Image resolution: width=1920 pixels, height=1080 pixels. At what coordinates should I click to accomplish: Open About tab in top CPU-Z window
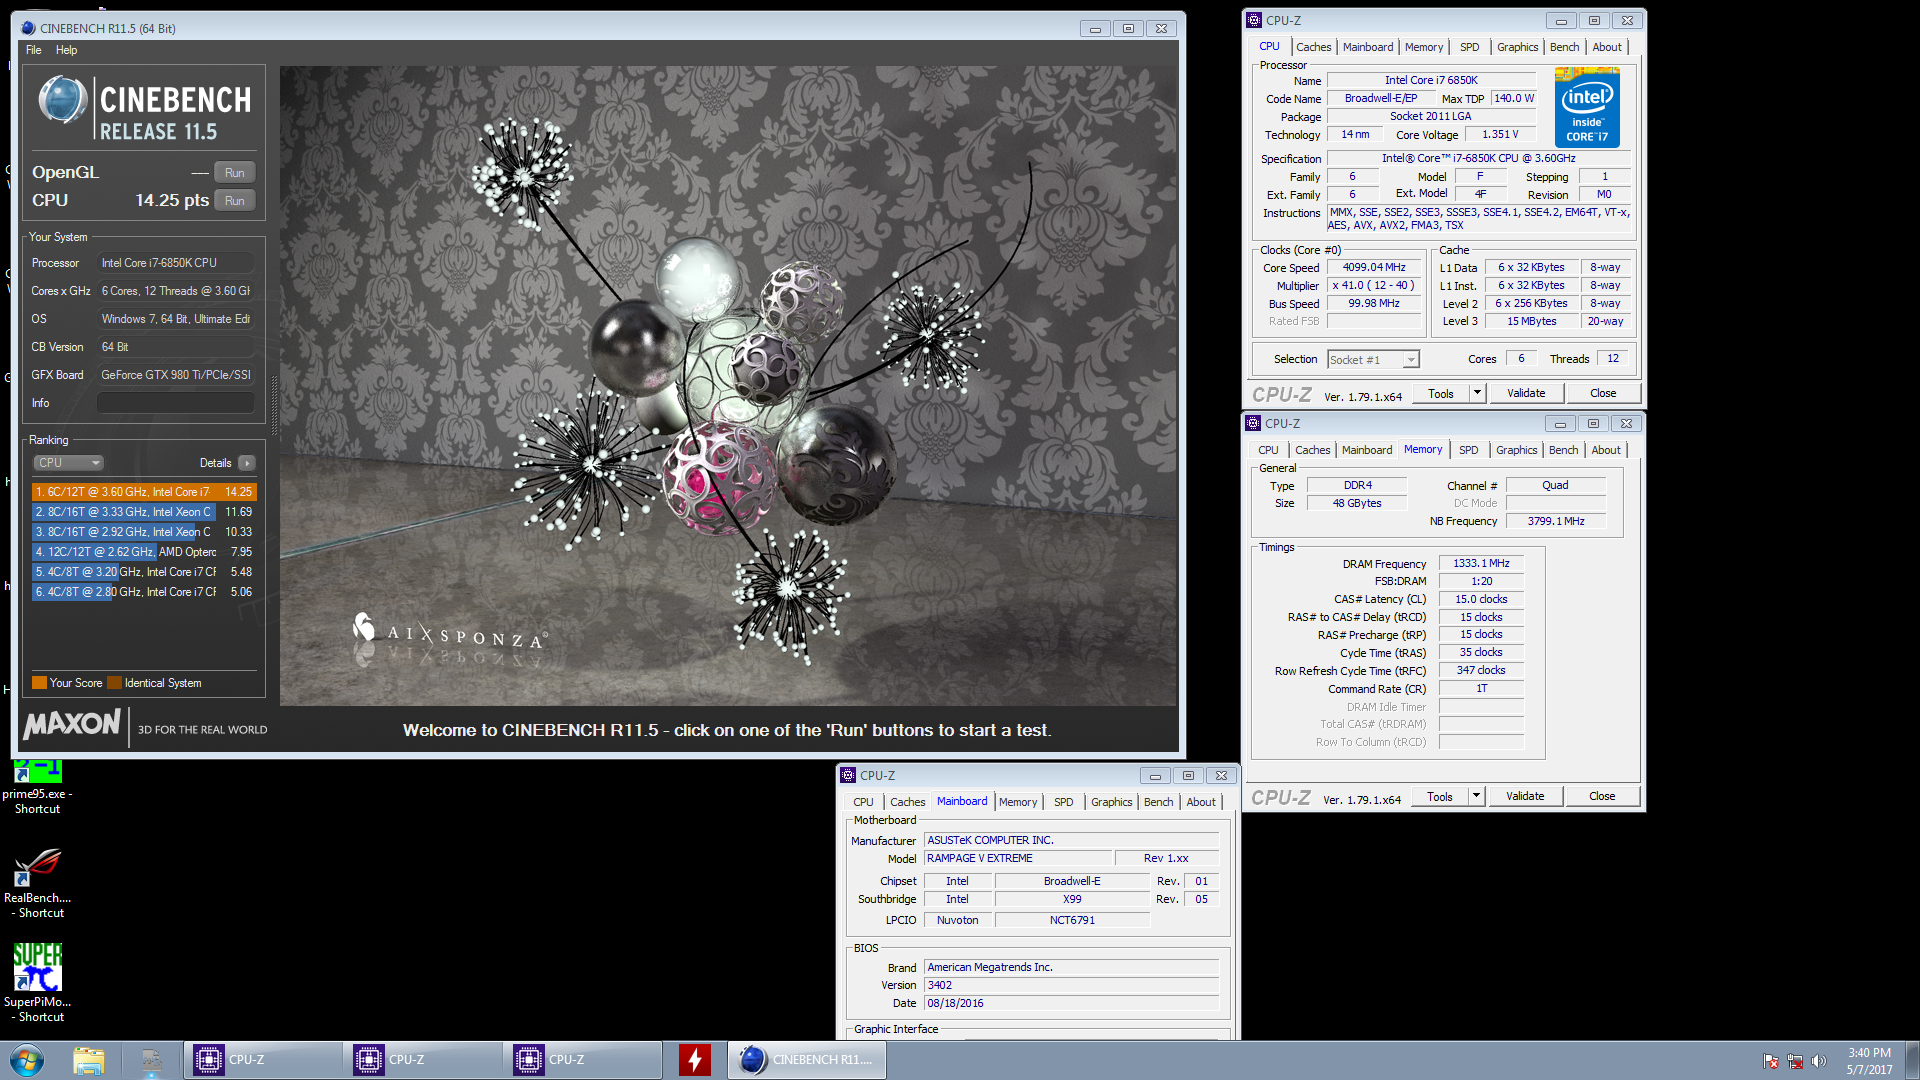coord(1607,47)
